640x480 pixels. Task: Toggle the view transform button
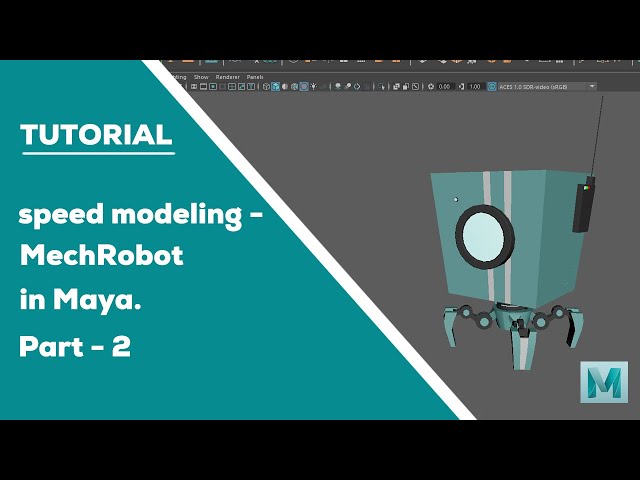point(492,87)
